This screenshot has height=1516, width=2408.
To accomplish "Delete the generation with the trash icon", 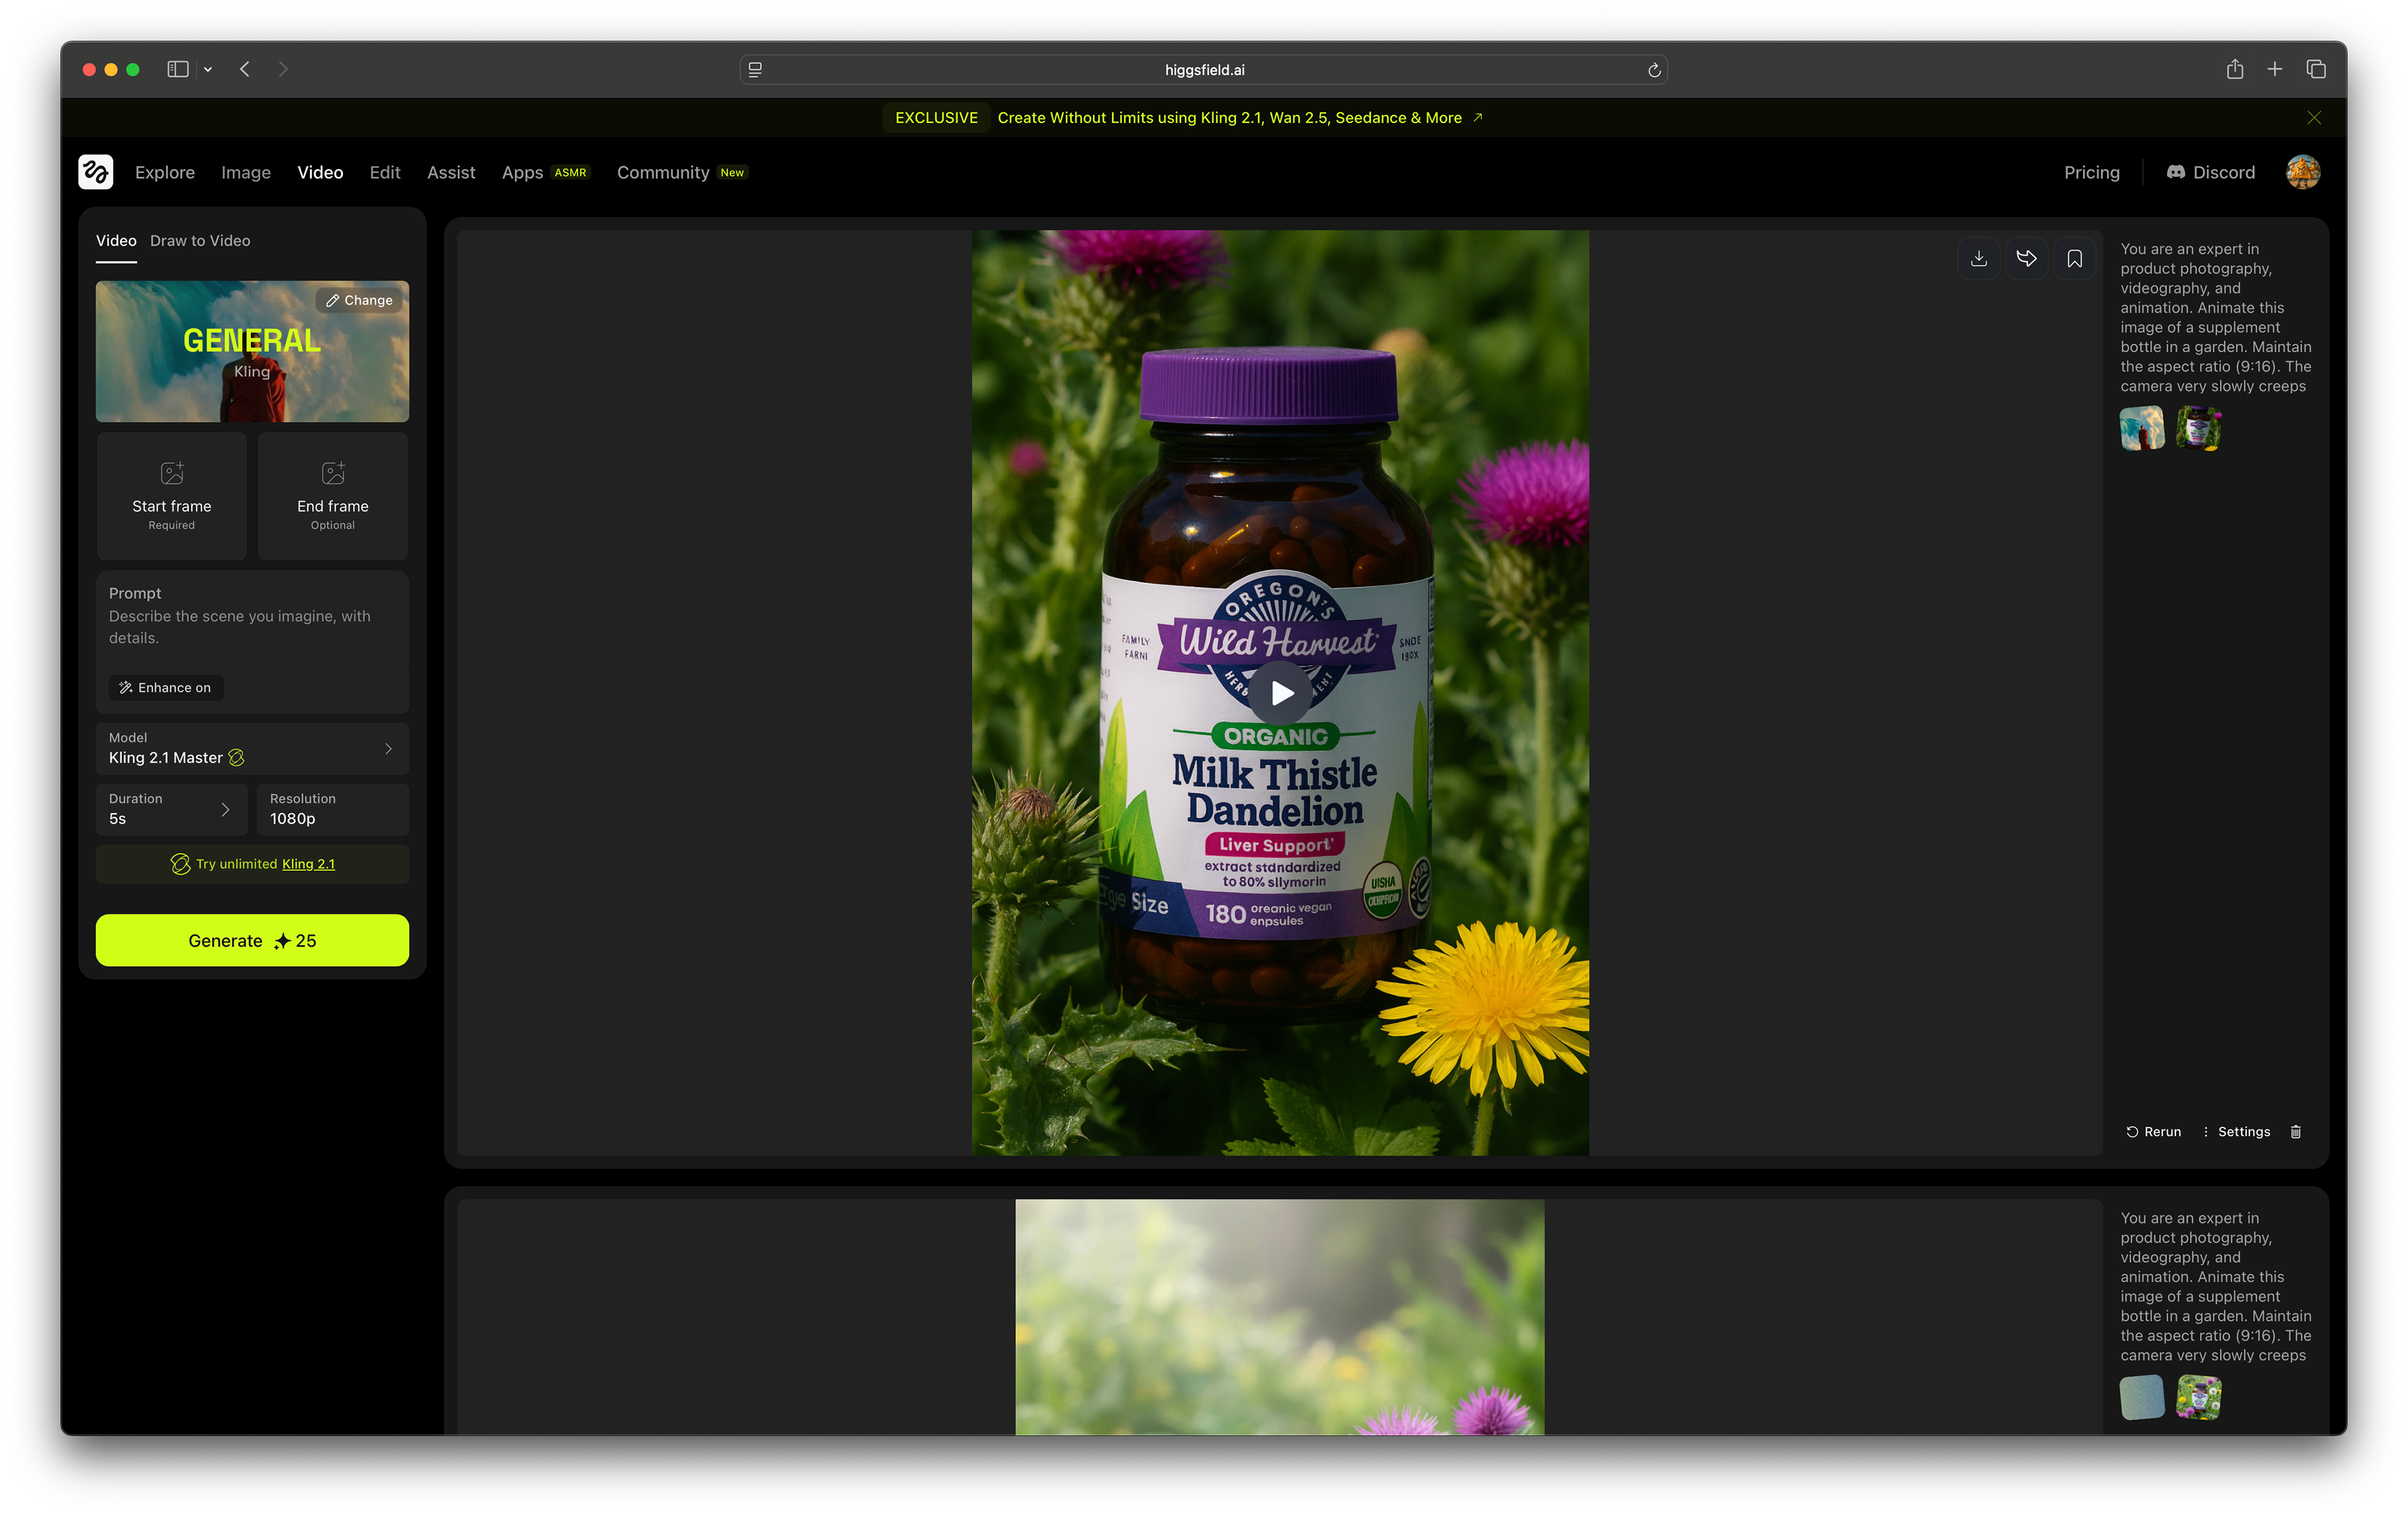I will 2295,1131.
